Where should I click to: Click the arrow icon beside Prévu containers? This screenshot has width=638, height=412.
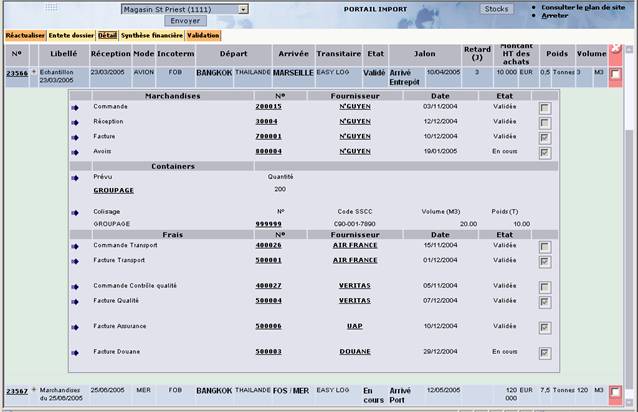[75, 178]
